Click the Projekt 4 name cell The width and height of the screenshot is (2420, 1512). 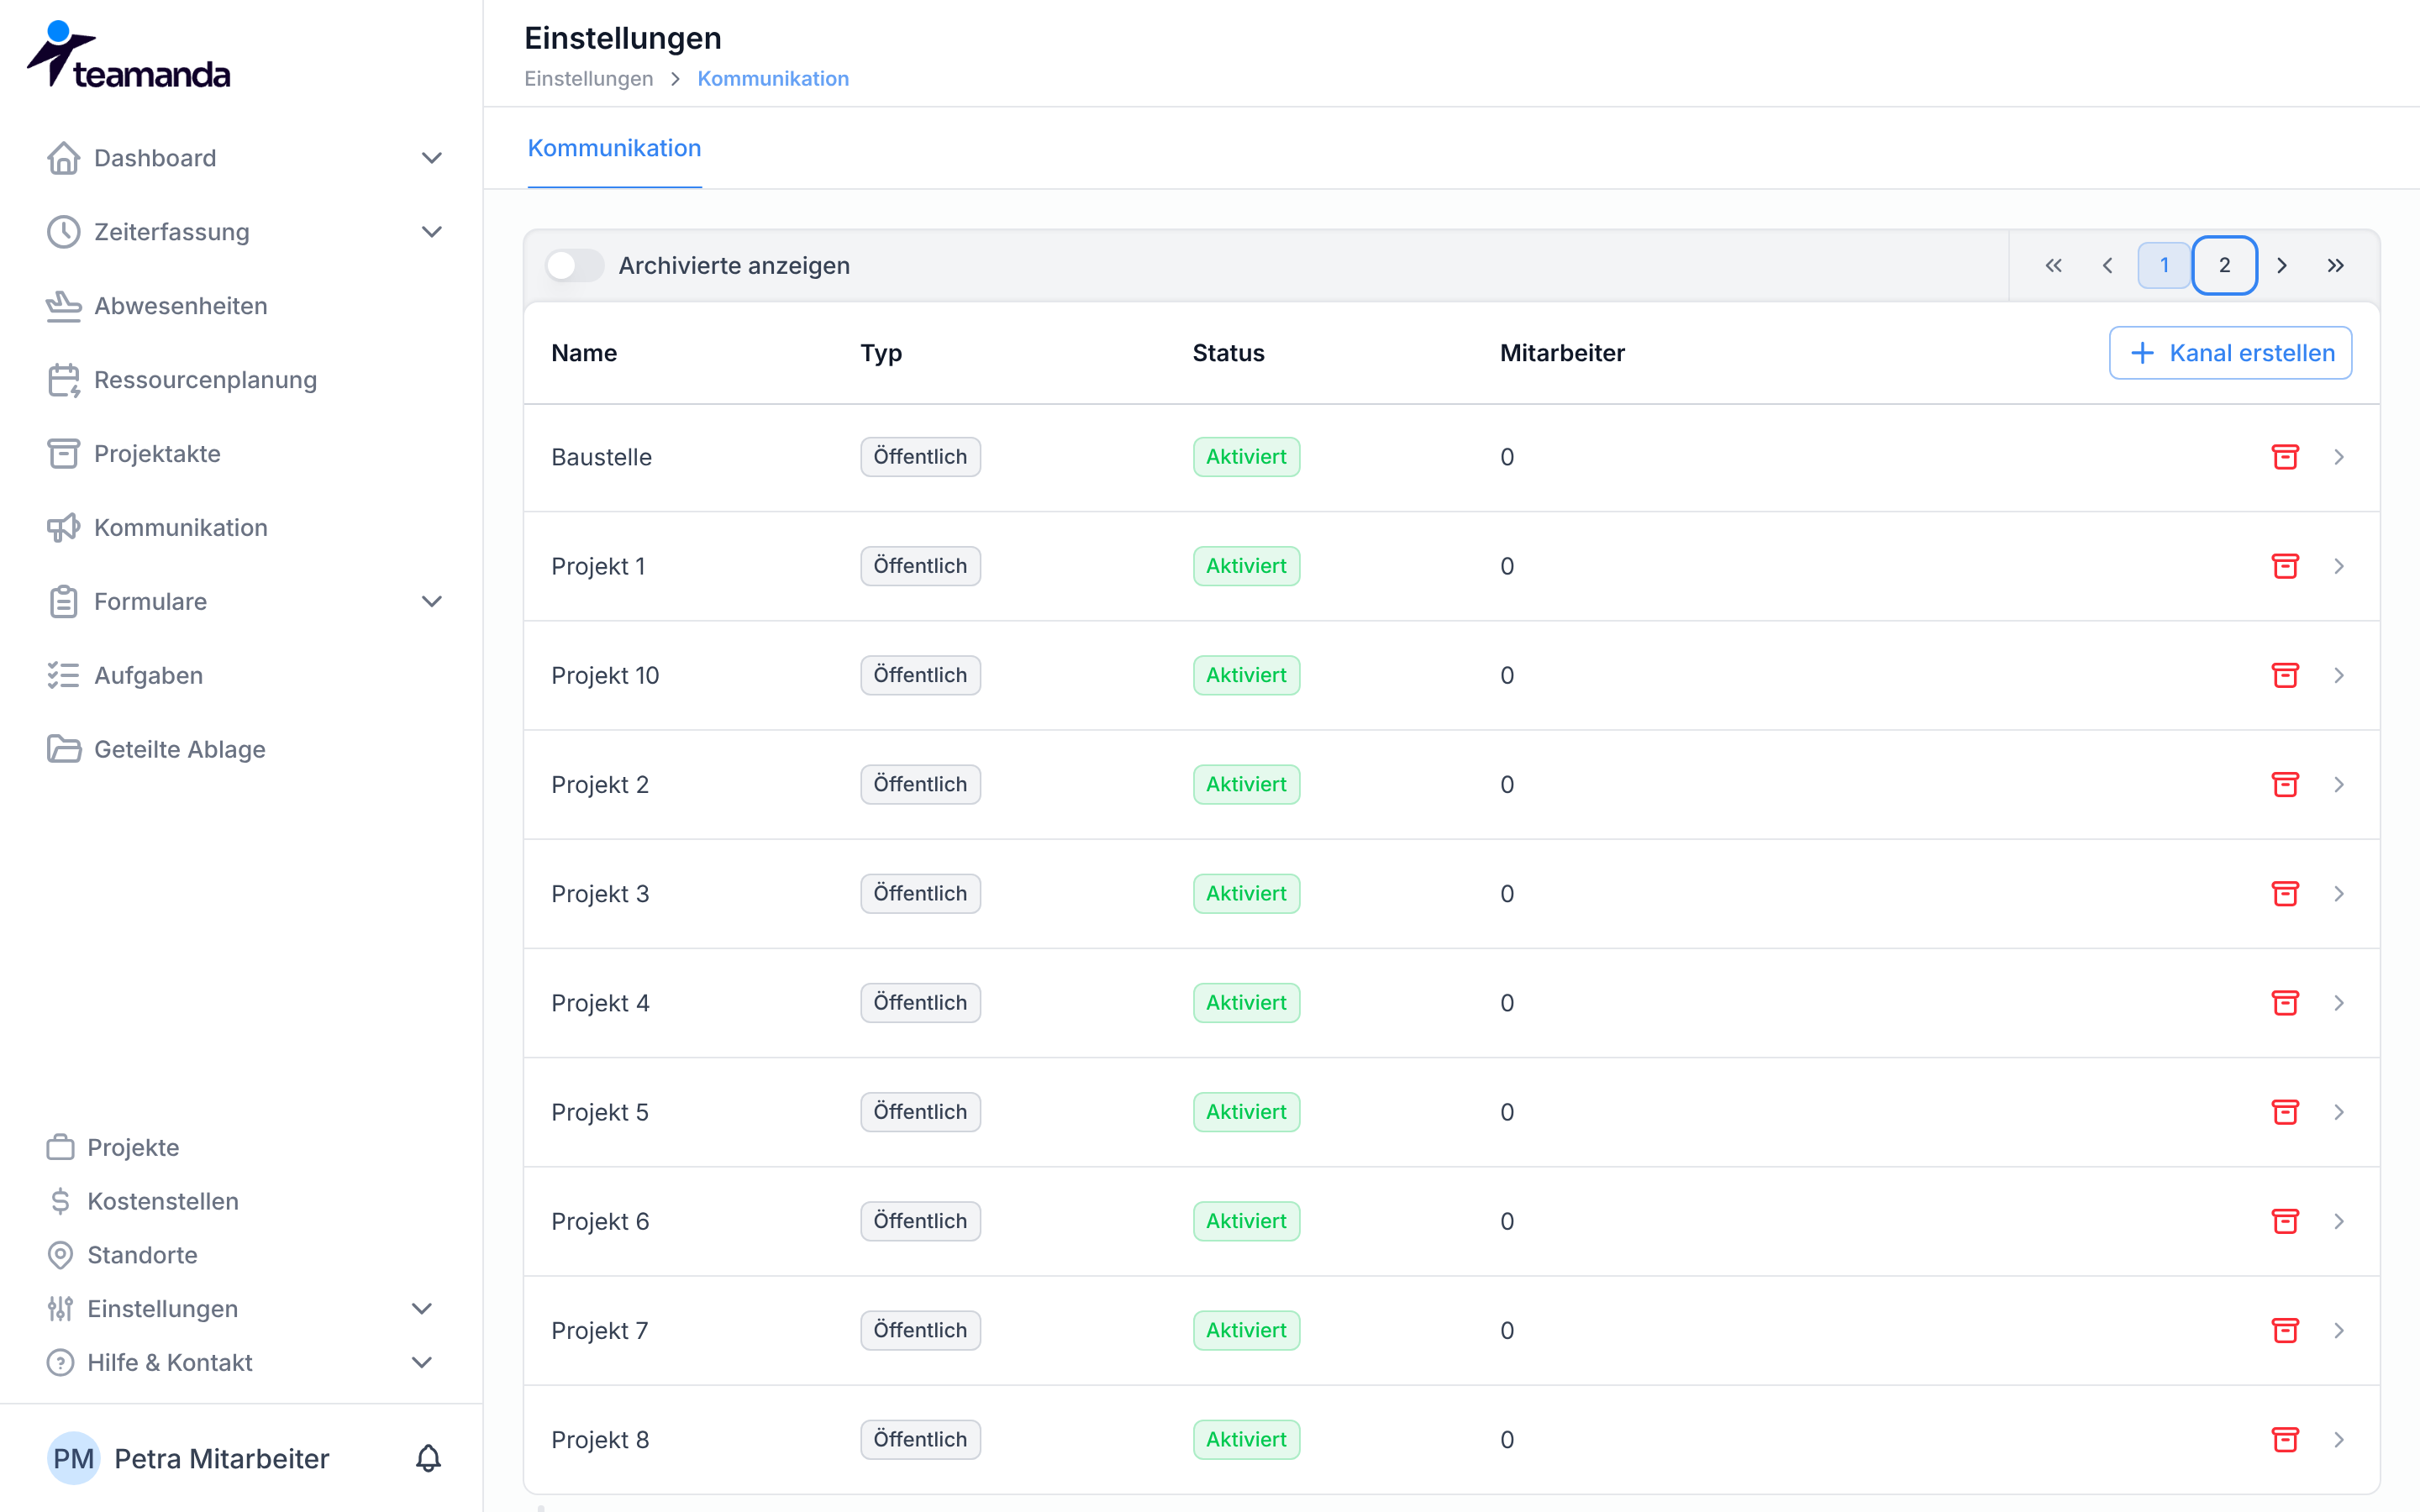click(600, 1003)
